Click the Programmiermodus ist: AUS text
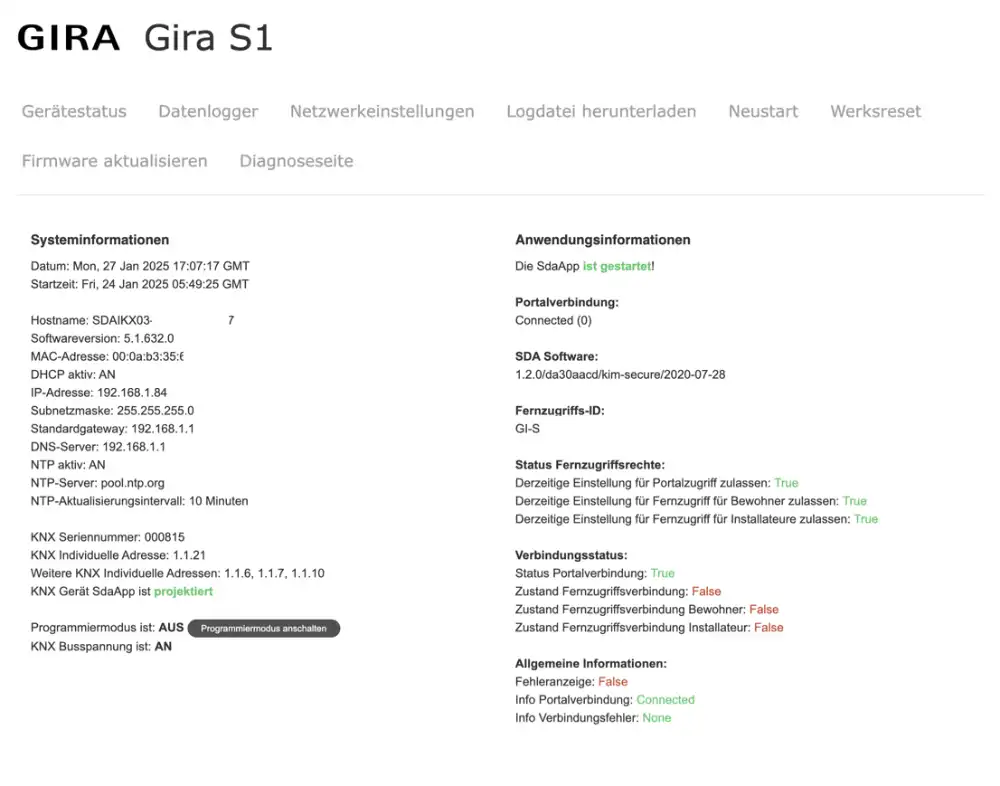This screenshot has width=1000, height=786. pos(107,628)
